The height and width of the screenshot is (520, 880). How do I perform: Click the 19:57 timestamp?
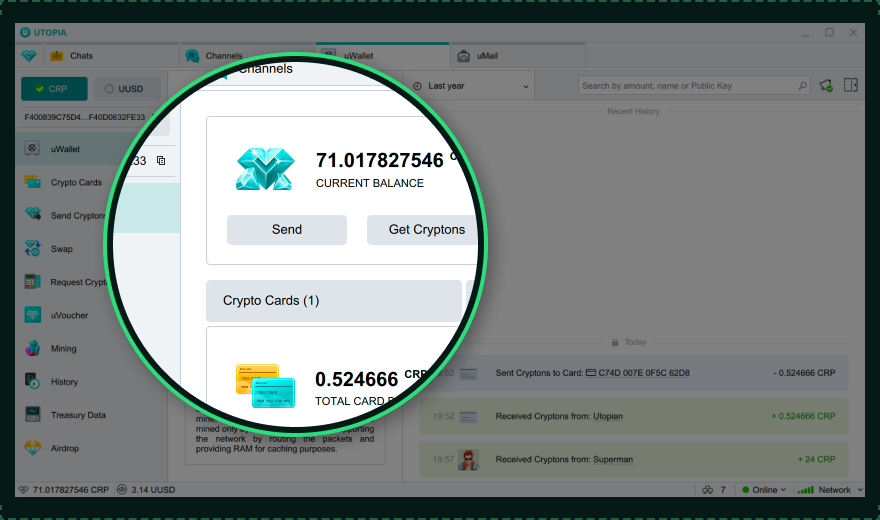point(443,459)
